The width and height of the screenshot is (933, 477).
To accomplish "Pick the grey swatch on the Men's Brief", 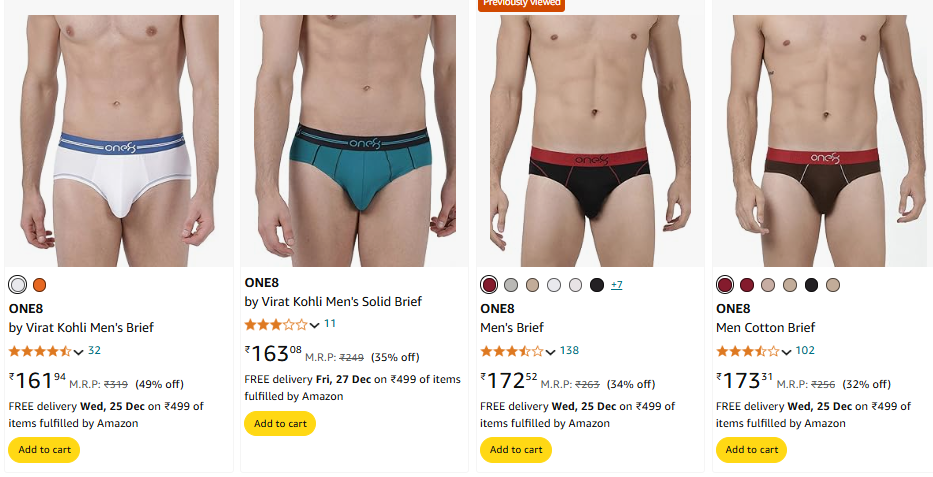I will [511, 285].
